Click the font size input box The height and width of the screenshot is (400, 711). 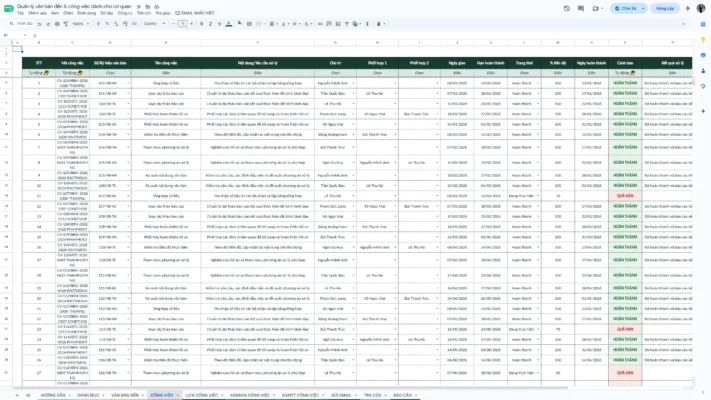click(x=183, y=24)
